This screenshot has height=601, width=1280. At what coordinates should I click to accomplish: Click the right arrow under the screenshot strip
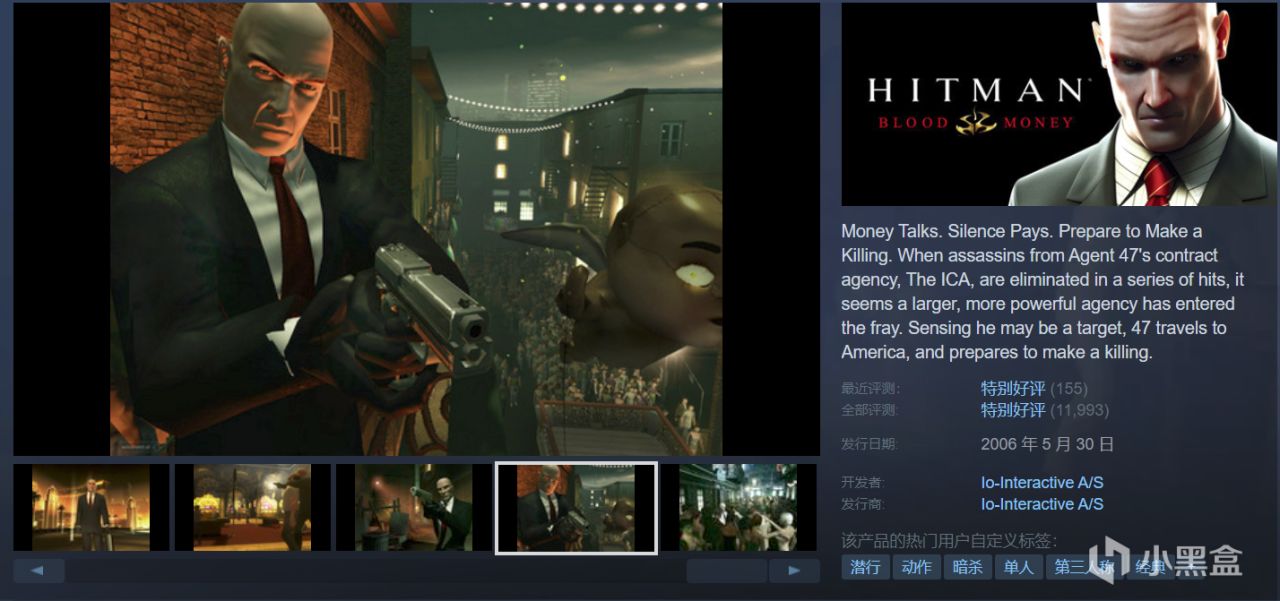click(x=795, y=571)
